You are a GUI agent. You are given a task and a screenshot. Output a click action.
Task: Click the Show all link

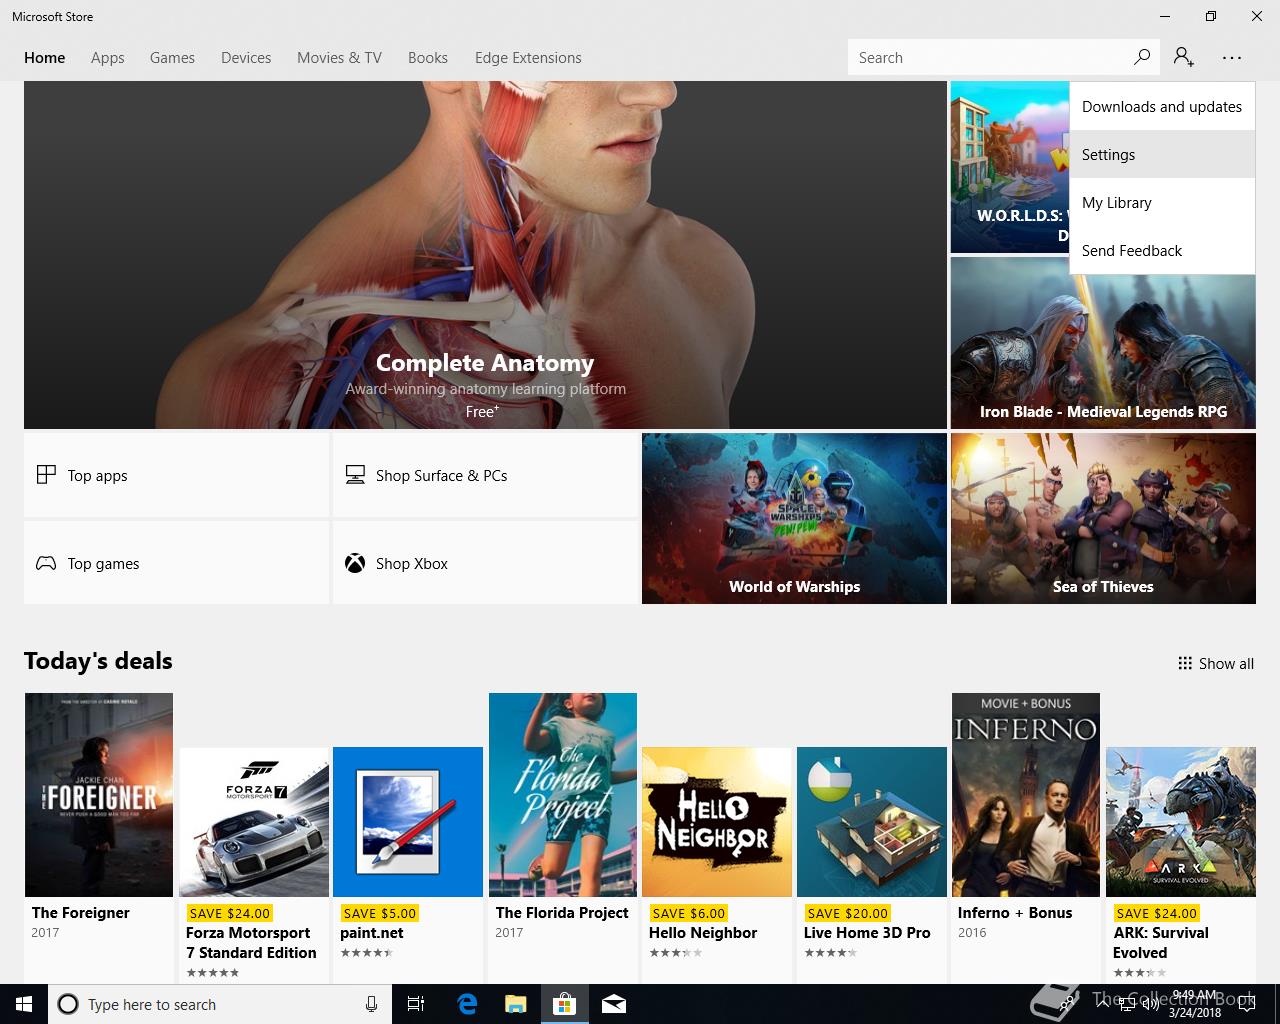click(x=1216, y=663)
